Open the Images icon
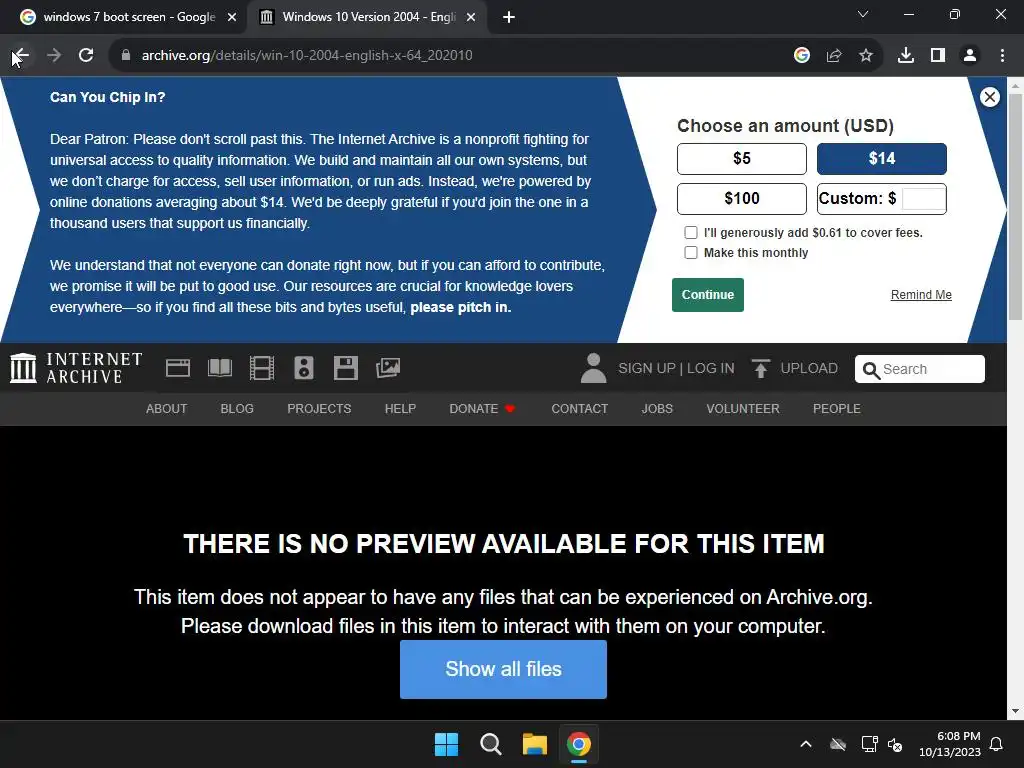Screen dimensions: 1024x768 coord(388,368)
